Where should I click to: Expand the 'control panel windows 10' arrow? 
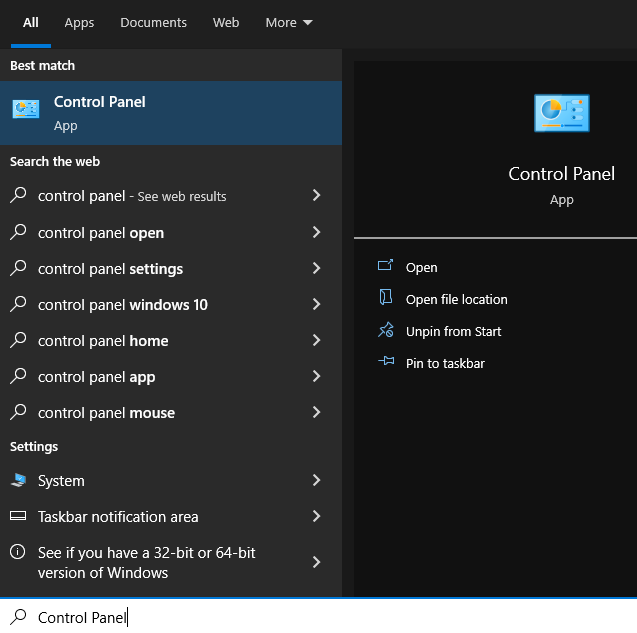point(316,304)
